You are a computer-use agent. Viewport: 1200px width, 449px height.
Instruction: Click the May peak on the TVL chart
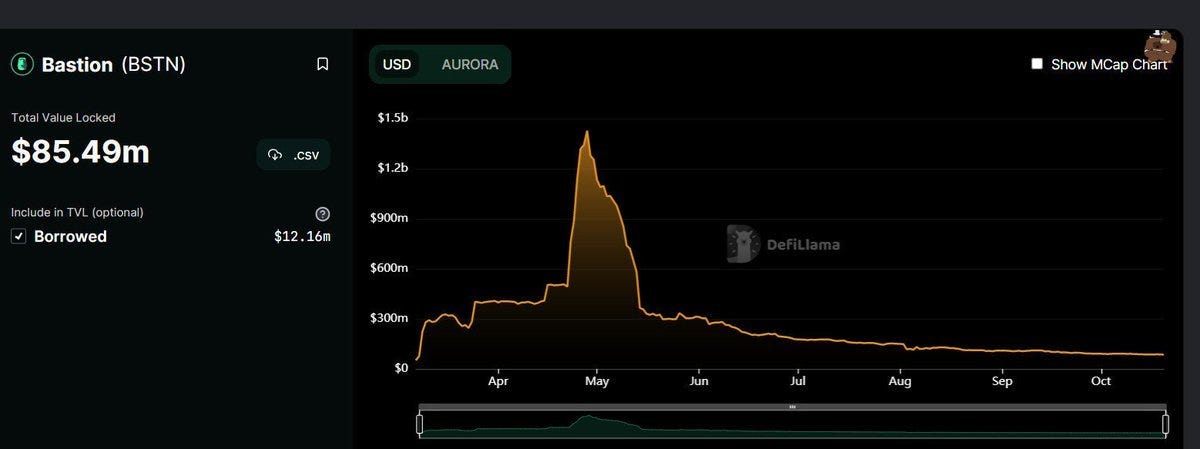coord(586,132)
